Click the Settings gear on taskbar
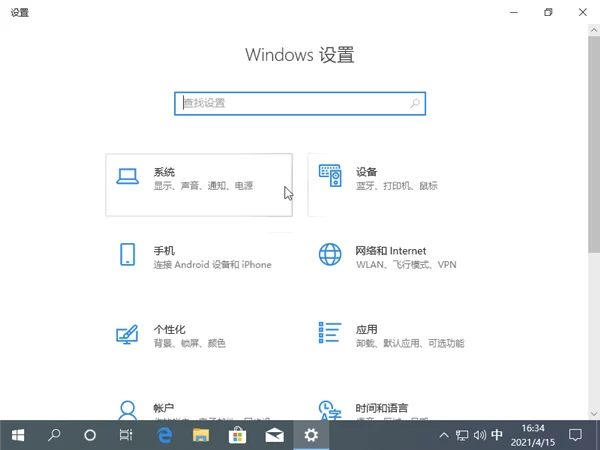Image resolution: width=600 pixels, height=450 pixels. coord(311,435)
